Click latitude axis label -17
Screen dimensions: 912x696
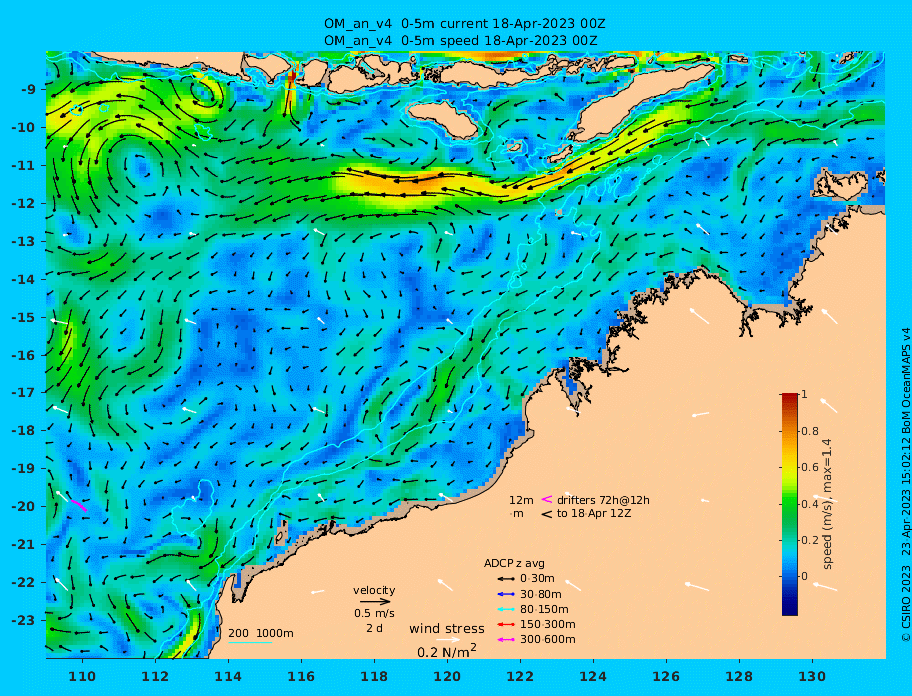(x=23, y=392)
